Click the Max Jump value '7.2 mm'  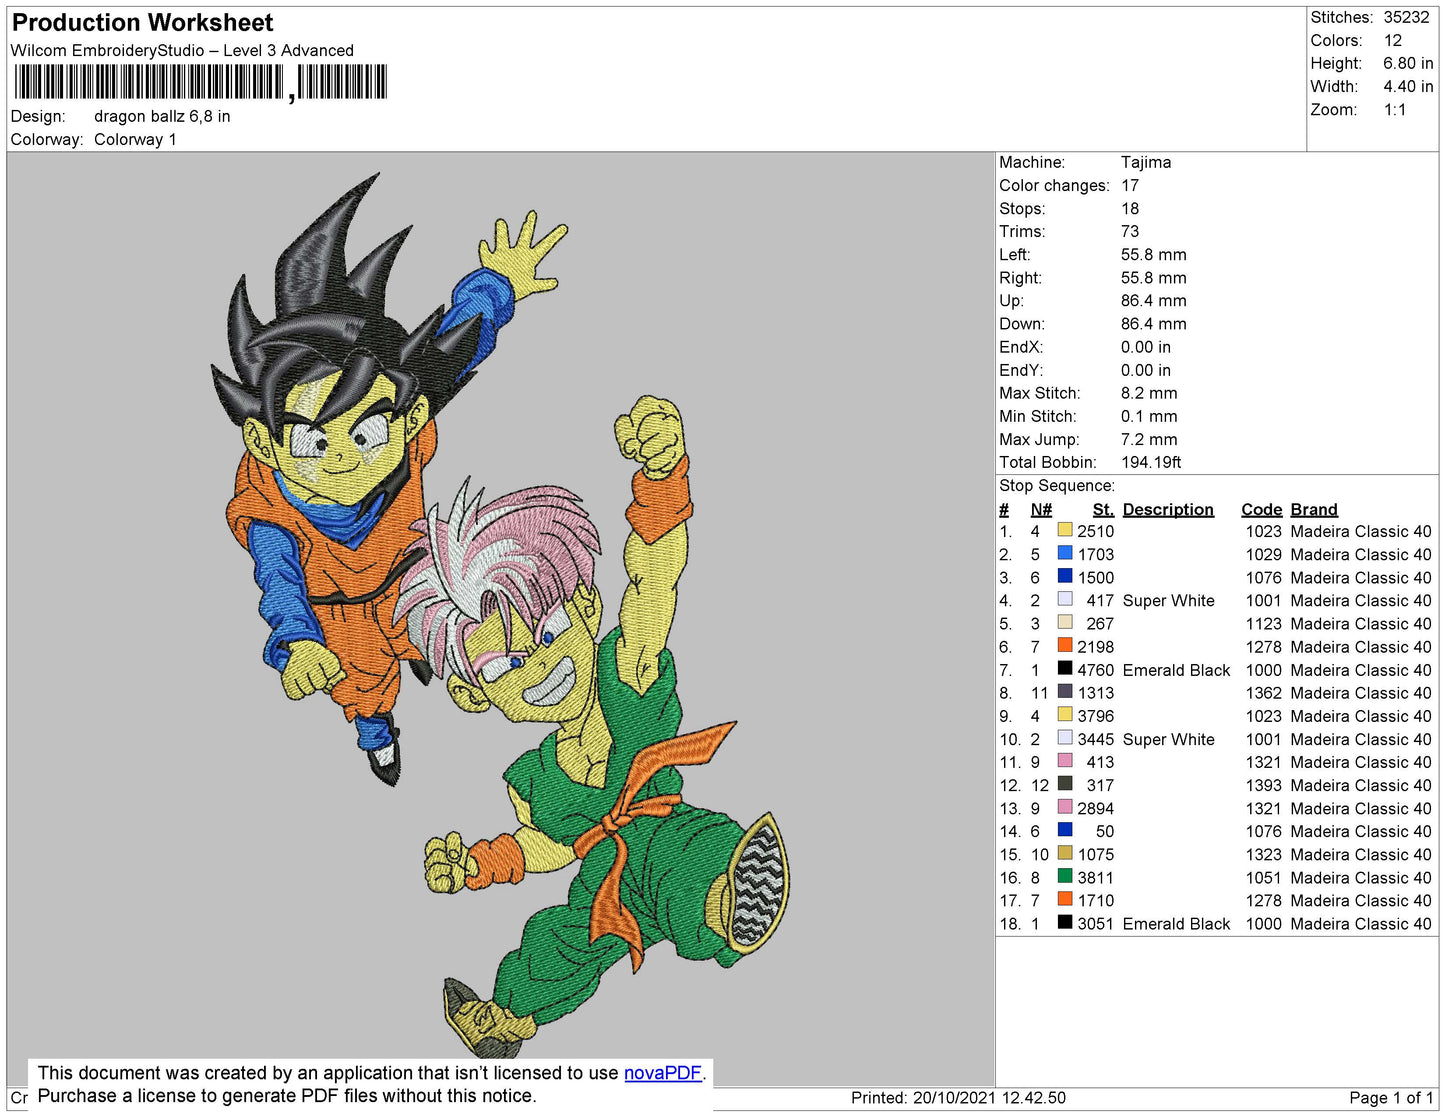click(1149, 439)
